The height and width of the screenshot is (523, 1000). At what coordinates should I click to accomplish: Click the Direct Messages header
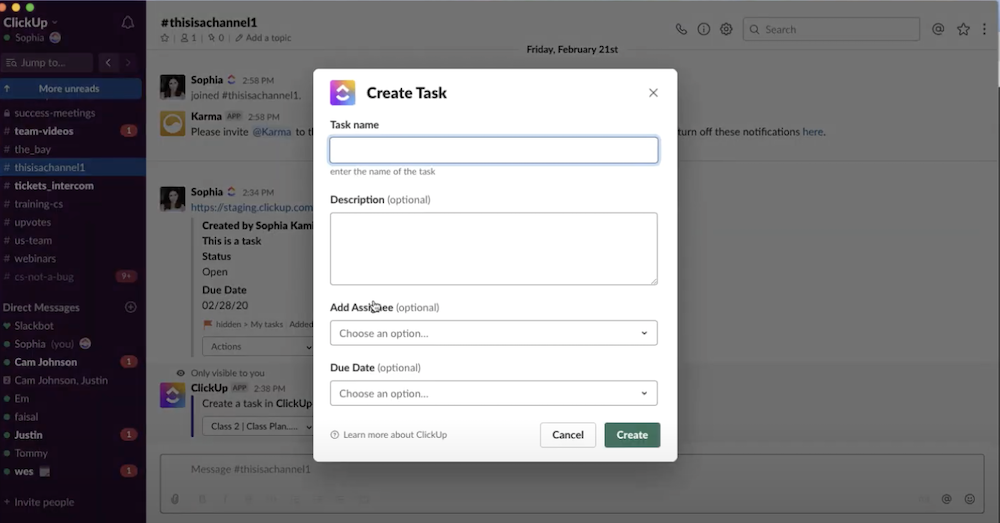click(x=41, y=307)
